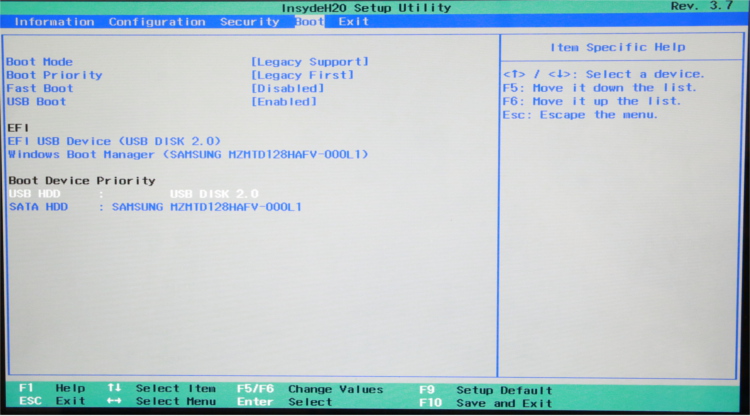Select the USB Boot label
This screenshot has height=416, width=750.
coord(36,102)
